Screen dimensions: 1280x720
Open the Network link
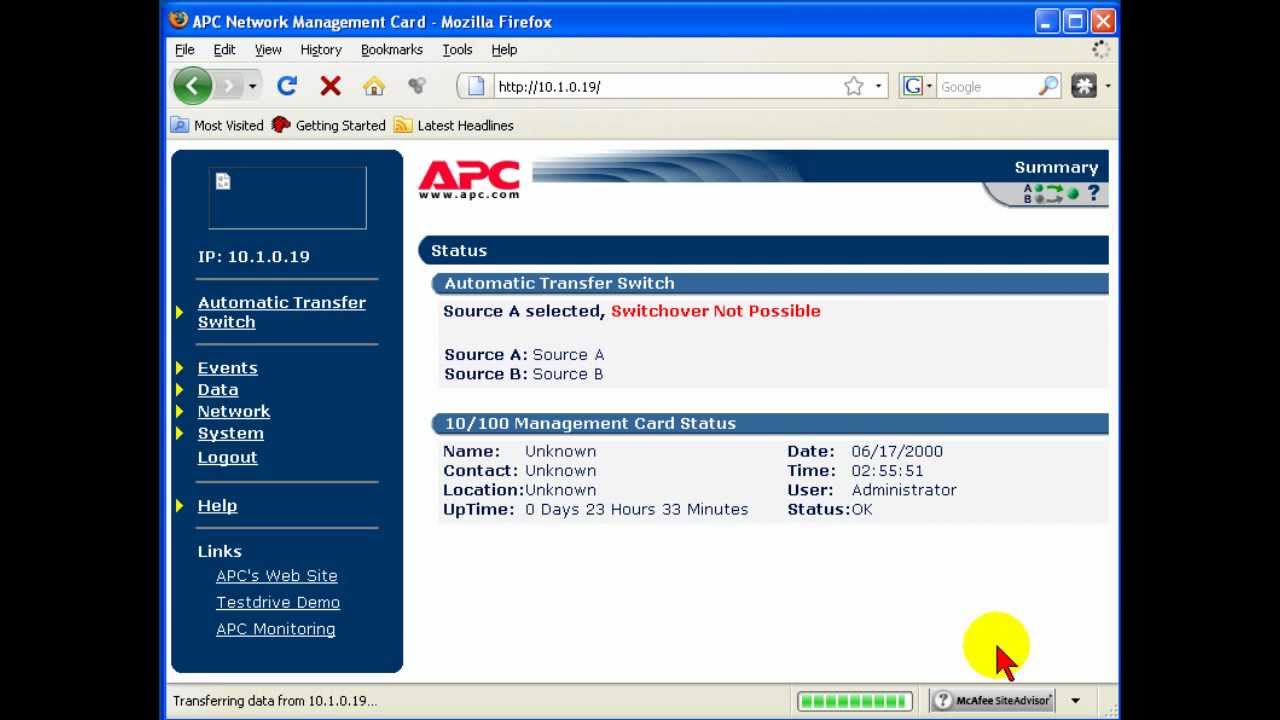pos(233,411)
